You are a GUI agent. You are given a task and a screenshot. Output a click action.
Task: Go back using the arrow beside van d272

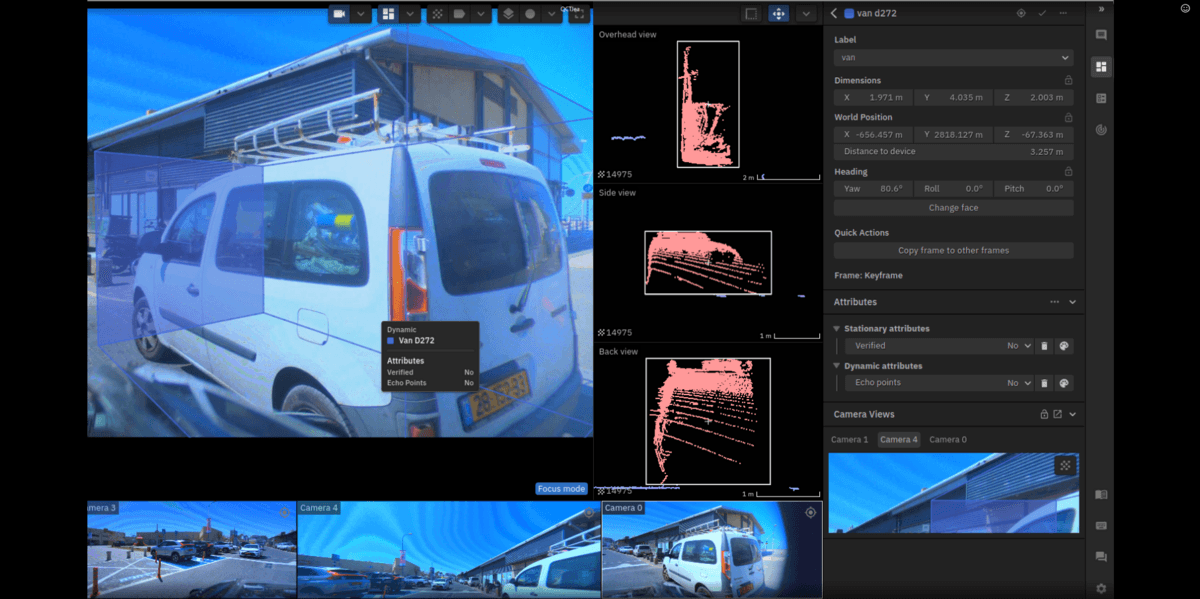(x=834, y=13)
